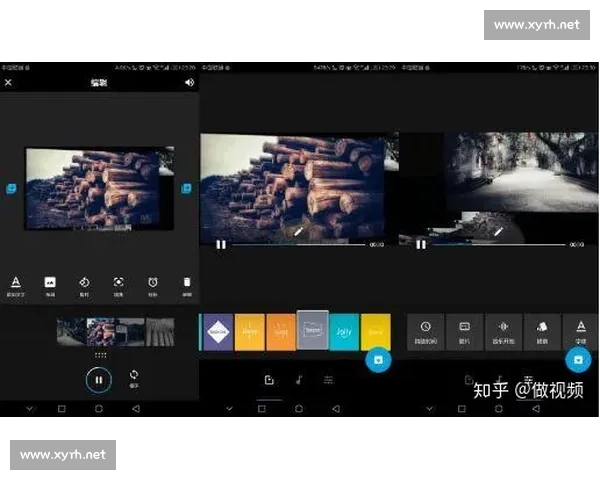This screenshot has height=480, width=600.
Task: Open the clock duration option in right panel
Action: pyautogui.click(x=426, y=330)
